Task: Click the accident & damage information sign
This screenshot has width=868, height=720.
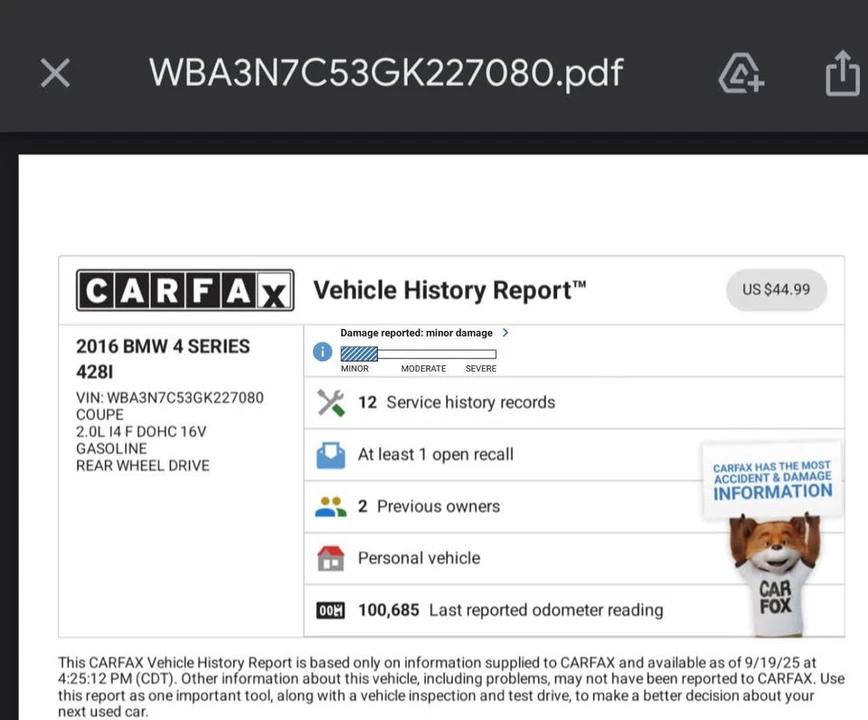Action: tap(772, 480)
